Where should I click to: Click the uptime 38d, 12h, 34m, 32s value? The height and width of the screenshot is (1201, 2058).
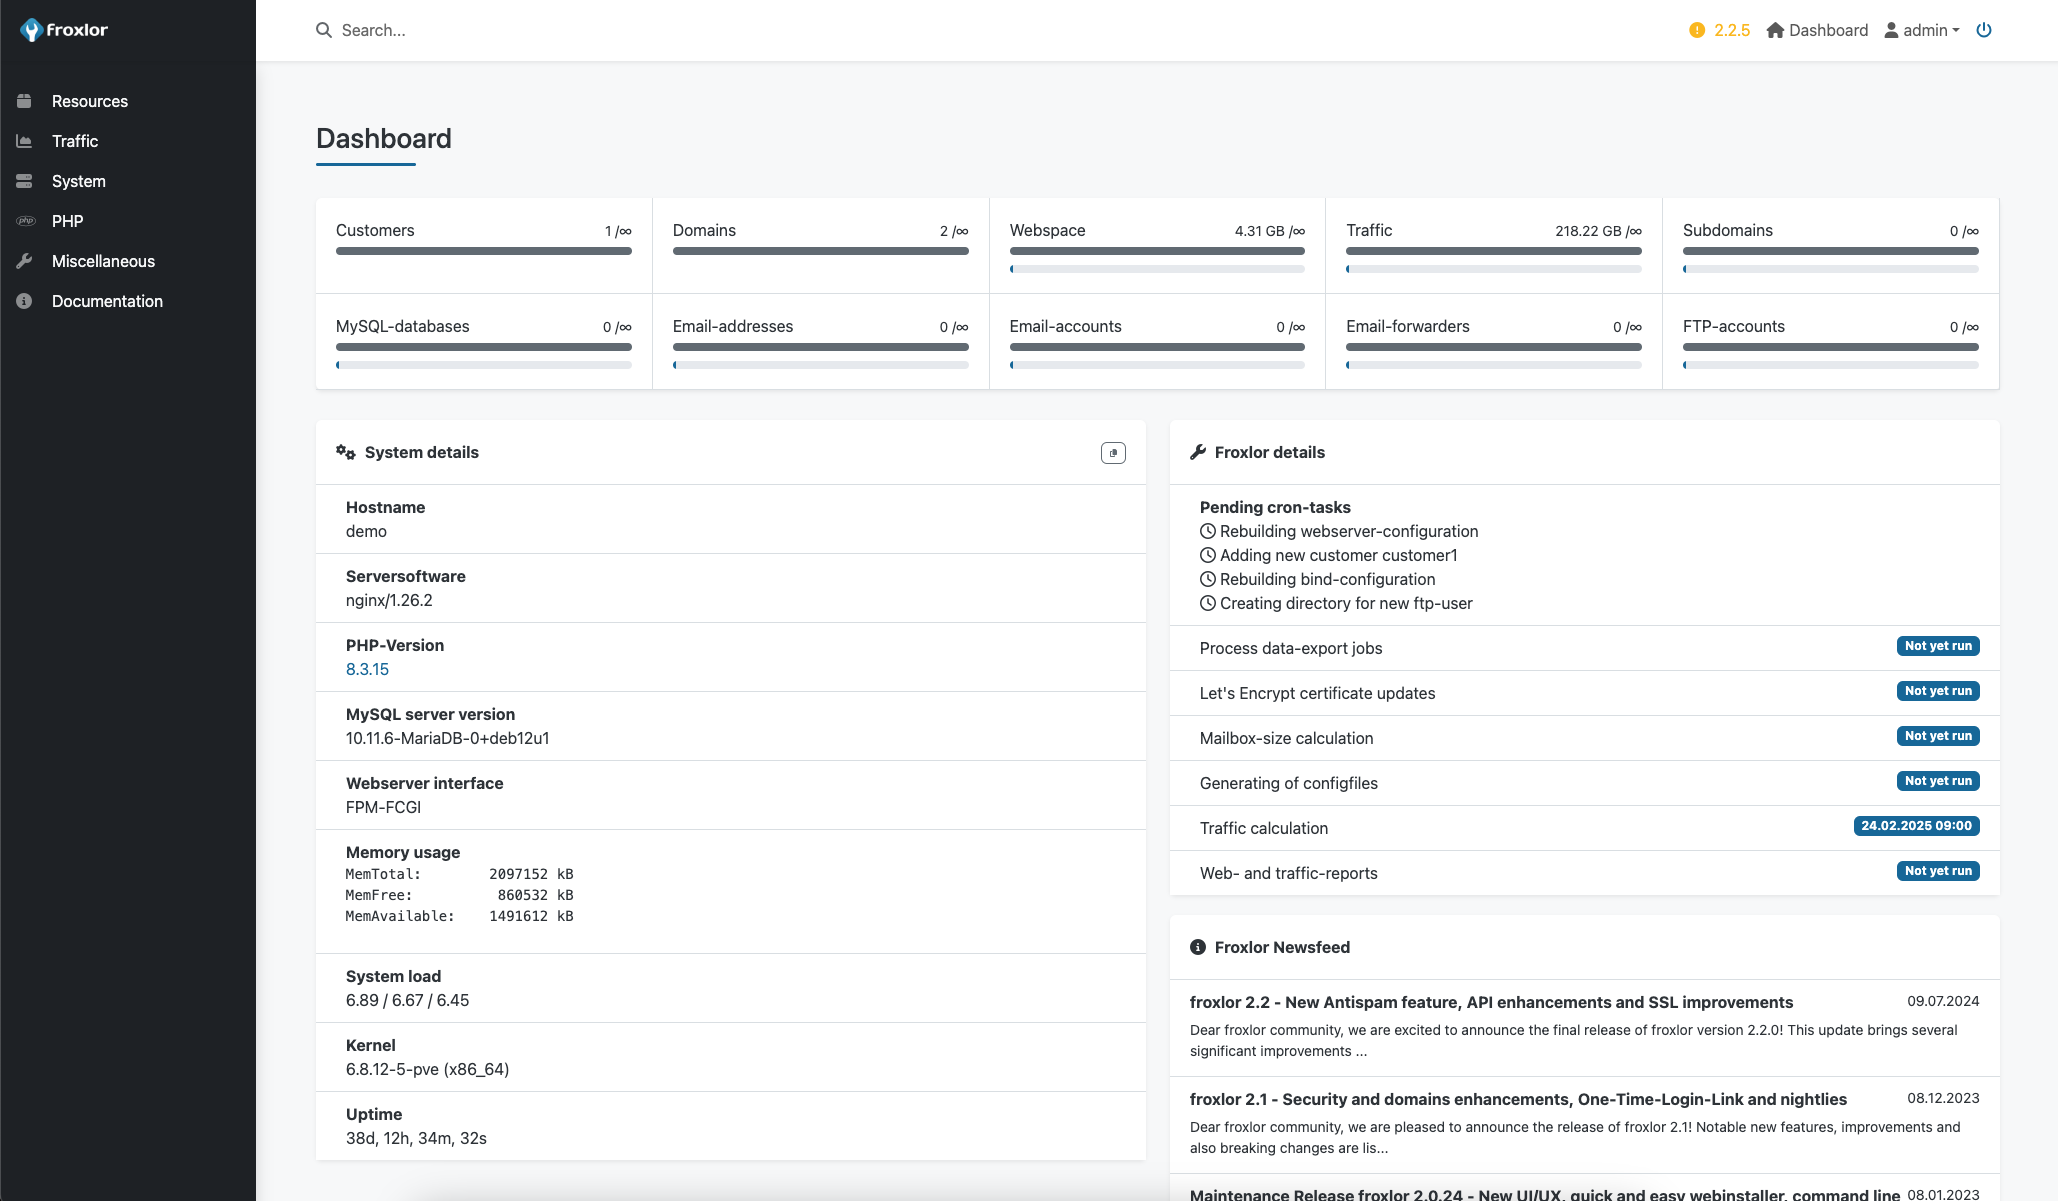416,1138
